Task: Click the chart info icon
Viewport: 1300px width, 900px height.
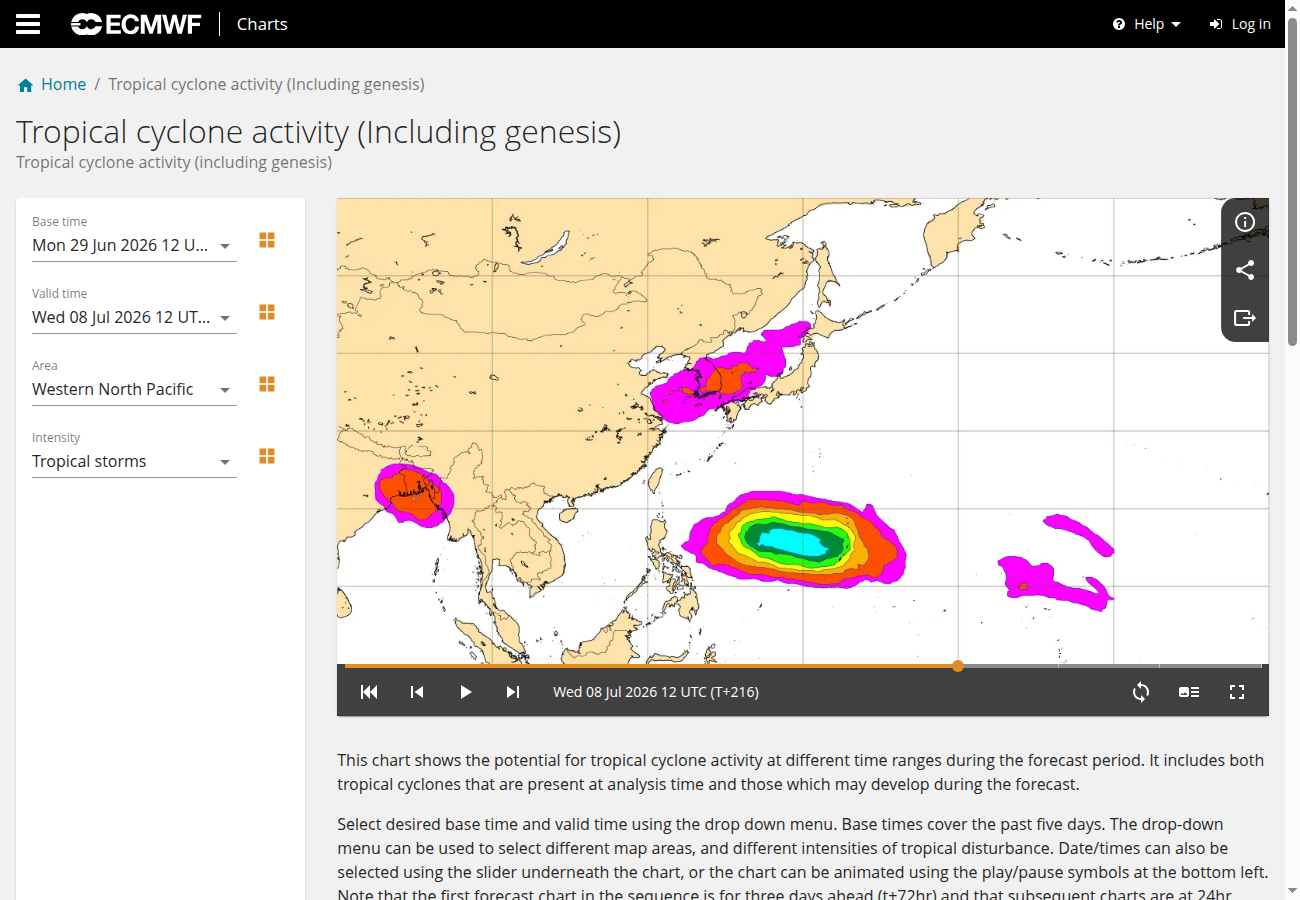Action: (1245, 222)
